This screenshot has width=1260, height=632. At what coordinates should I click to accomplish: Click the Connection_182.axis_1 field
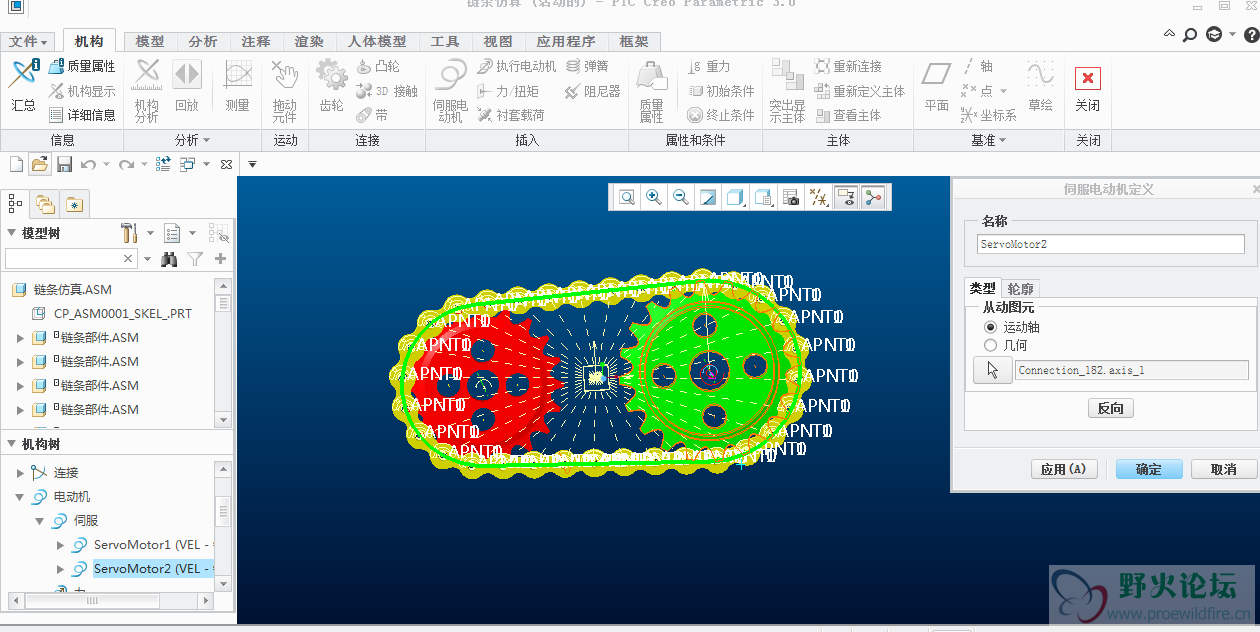point(1132,370)
